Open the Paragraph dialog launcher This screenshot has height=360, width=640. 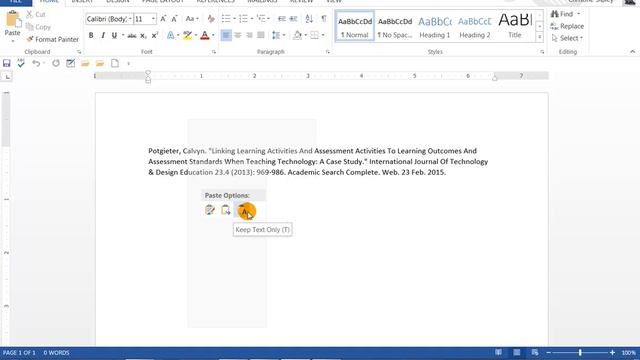click(328, 52)
